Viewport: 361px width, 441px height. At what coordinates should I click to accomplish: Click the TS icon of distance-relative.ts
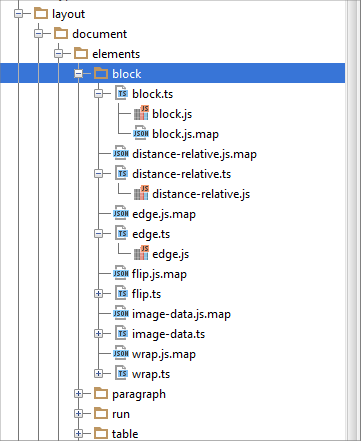[122, 173]
